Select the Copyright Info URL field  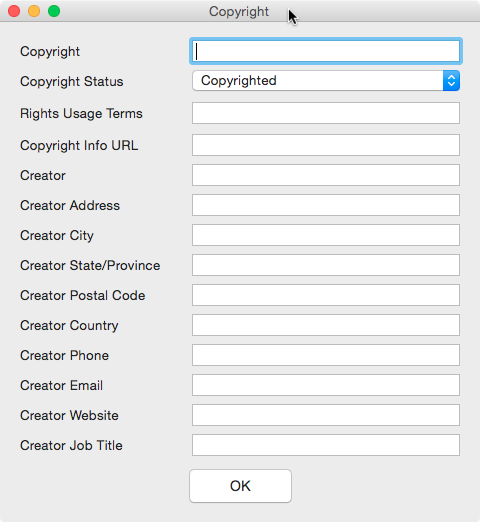326,145
